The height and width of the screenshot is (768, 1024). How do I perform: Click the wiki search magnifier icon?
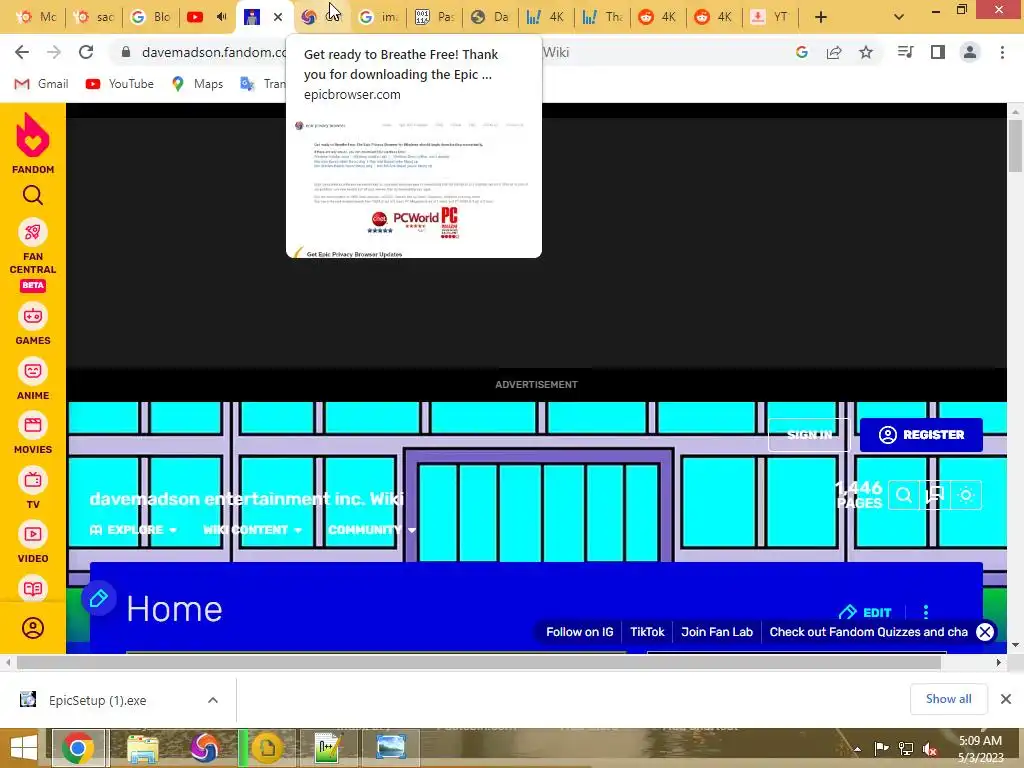pyautogui.click(x=904, y=496)
